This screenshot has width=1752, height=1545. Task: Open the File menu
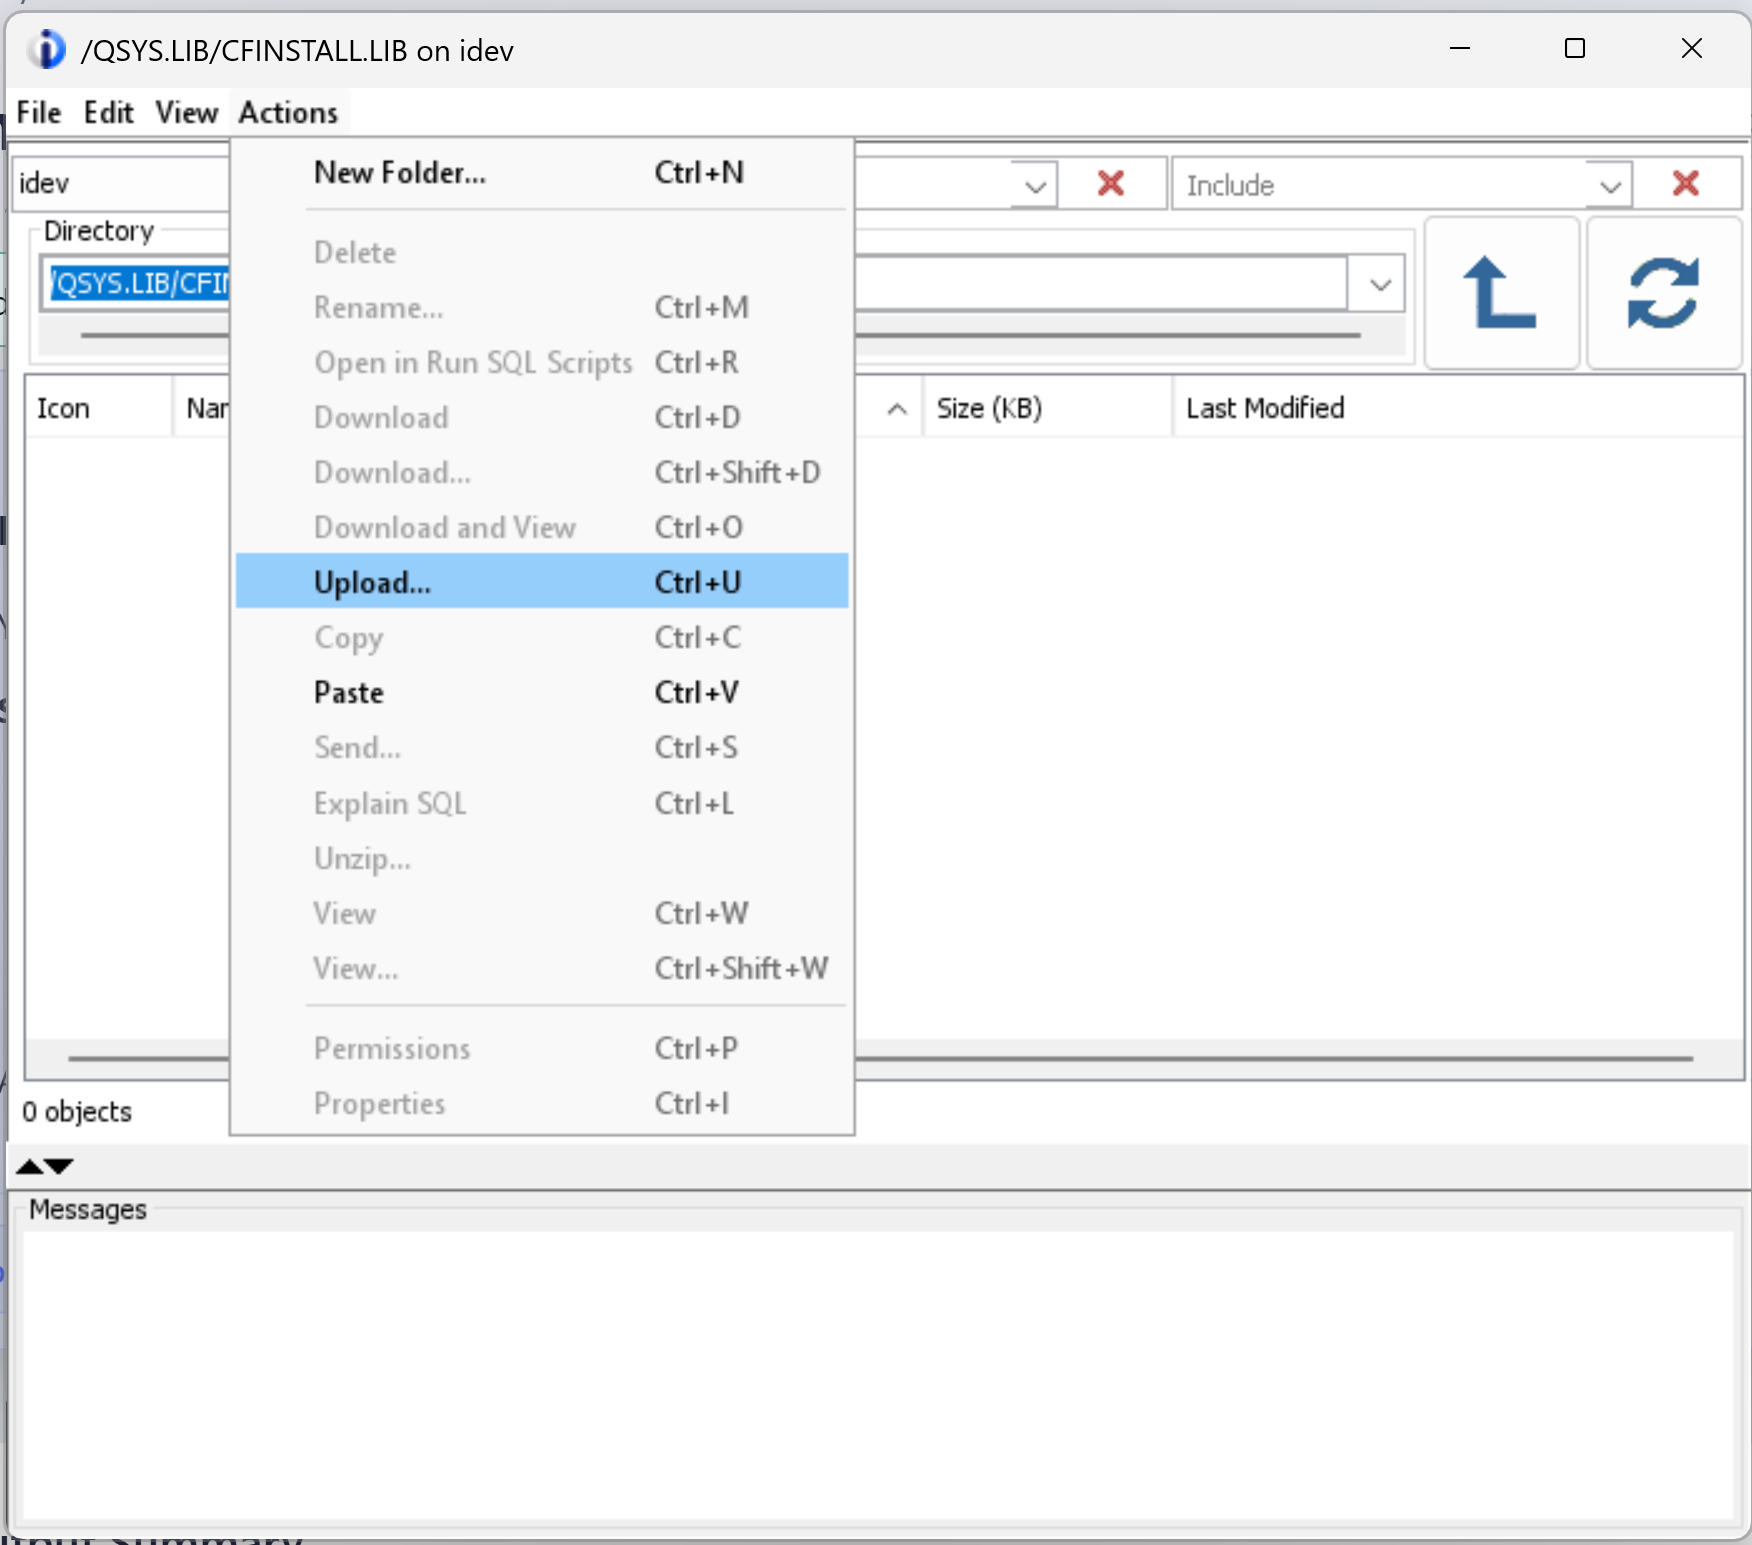pos(39,113)
